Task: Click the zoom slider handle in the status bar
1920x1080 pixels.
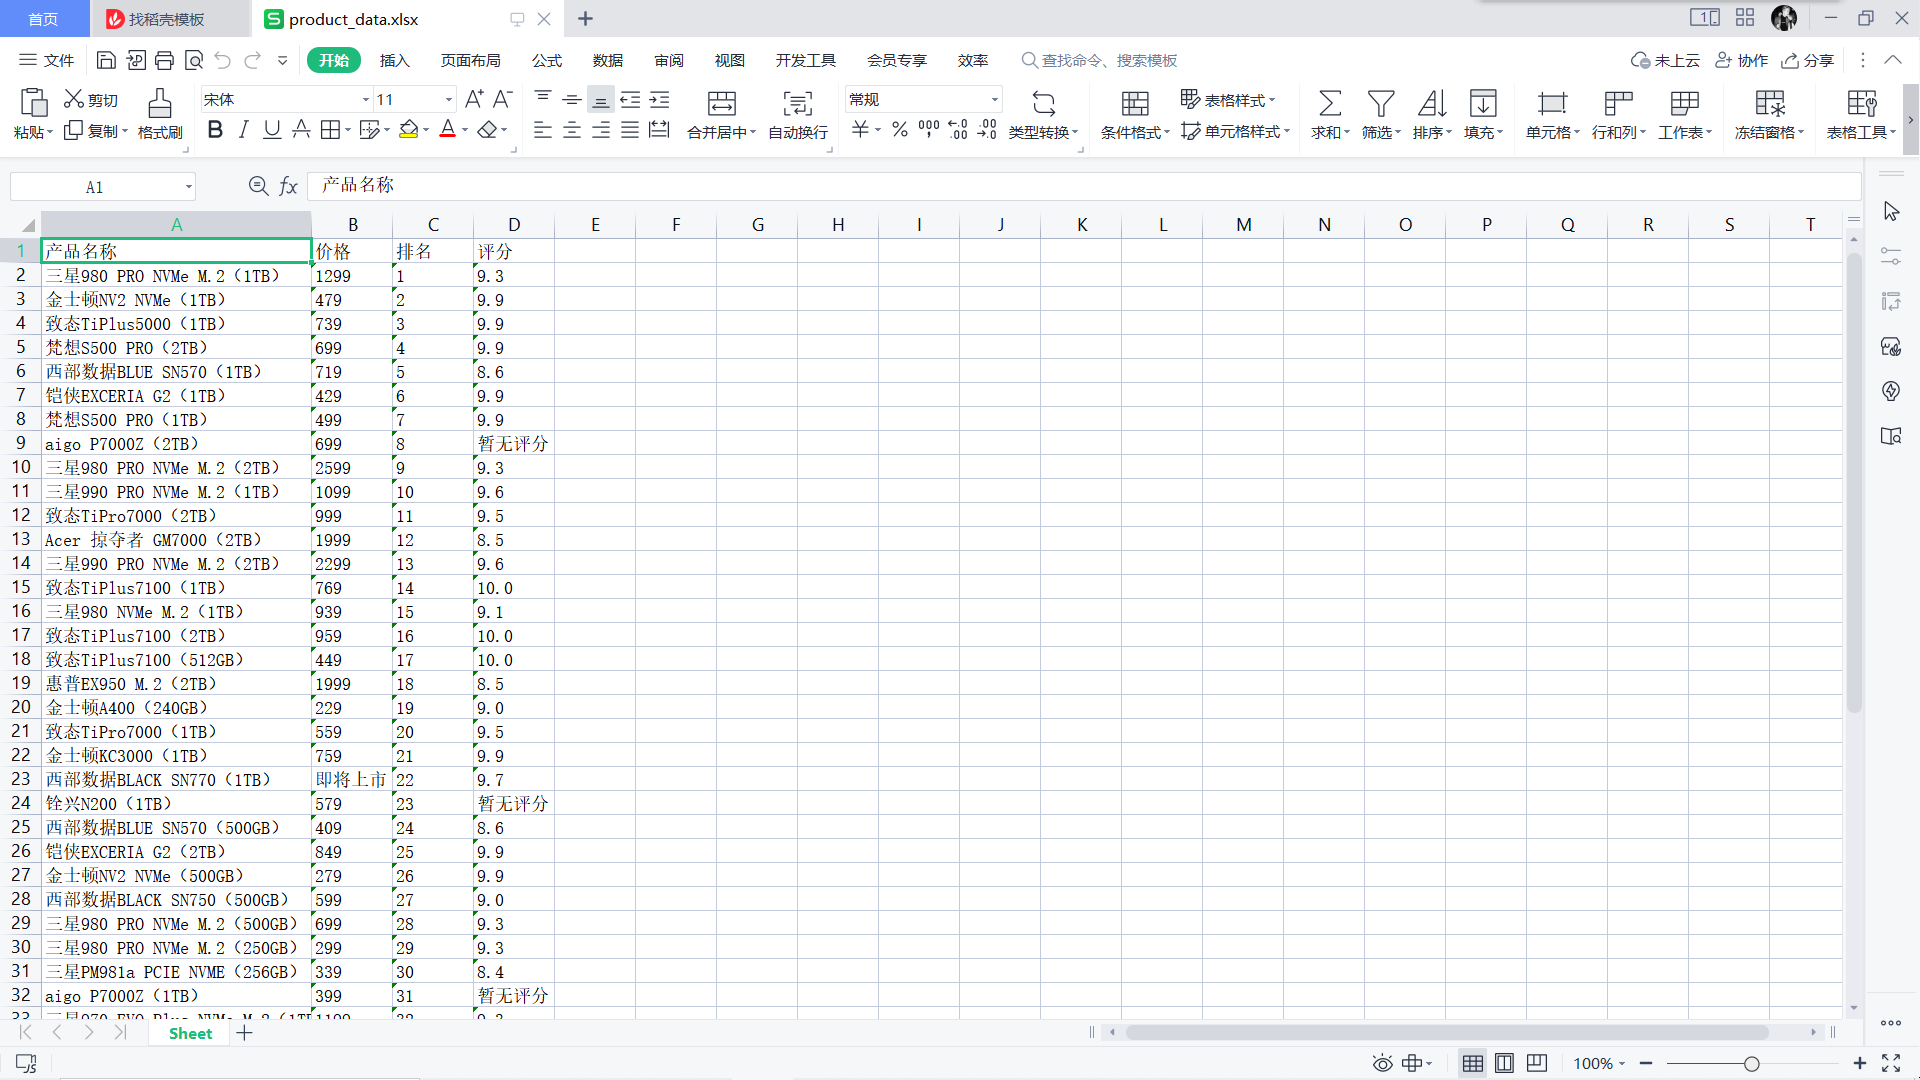Action: tap(1751, 1064)
